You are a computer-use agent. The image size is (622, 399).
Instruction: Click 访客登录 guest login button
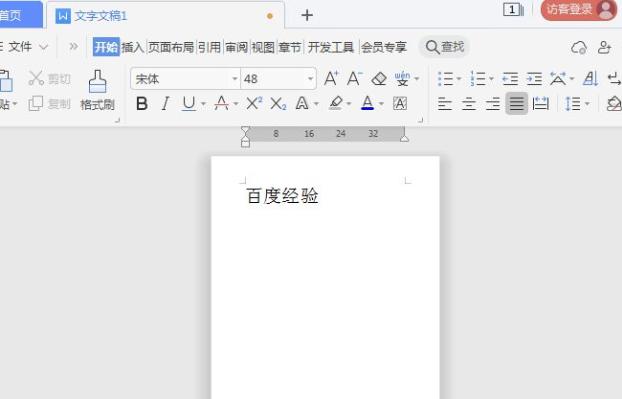click(x=579, y=10)
